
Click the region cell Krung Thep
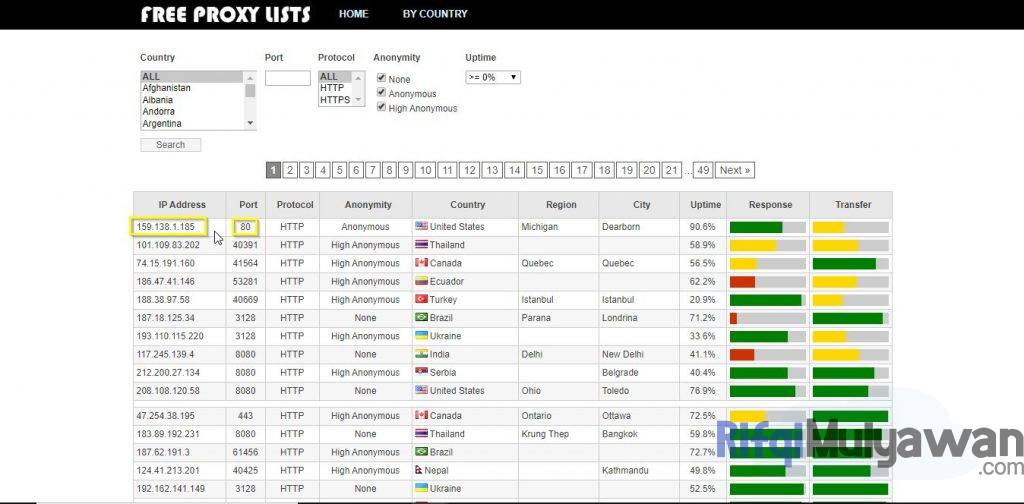click(545, 434)
